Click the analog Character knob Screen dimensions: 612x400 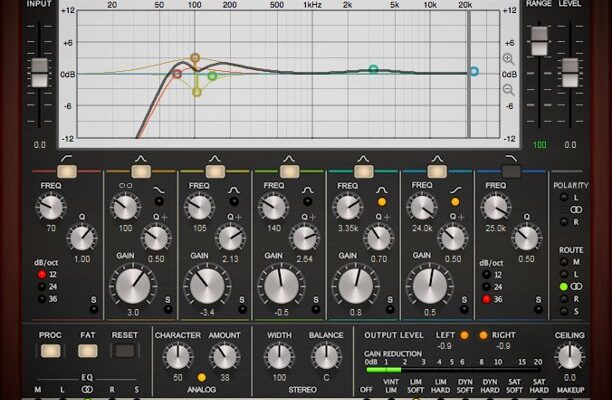(x=177, y=357)
